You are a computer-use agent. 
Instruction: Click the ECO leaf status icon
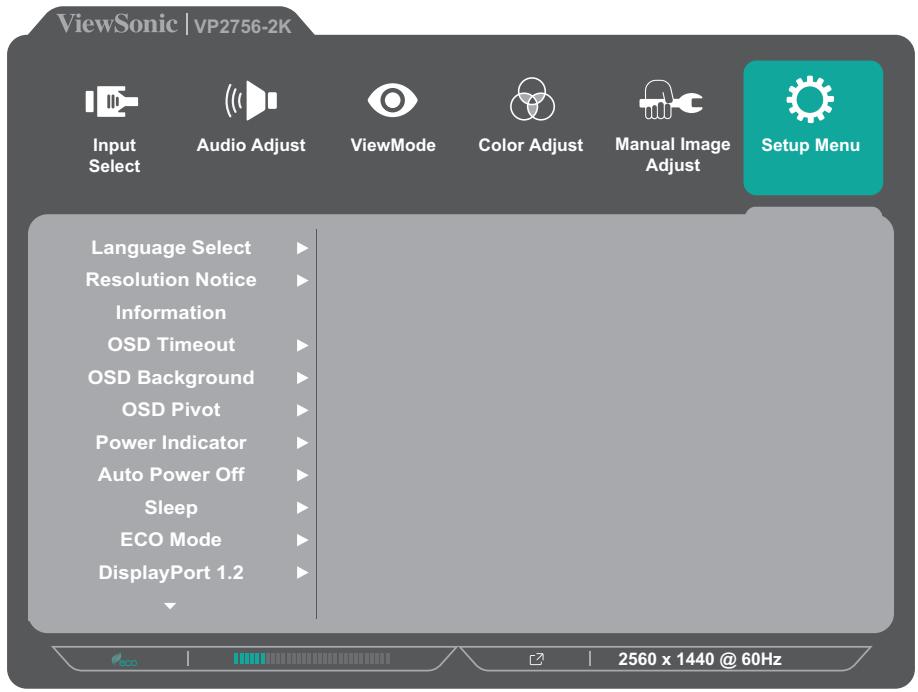tap(124, 660)
